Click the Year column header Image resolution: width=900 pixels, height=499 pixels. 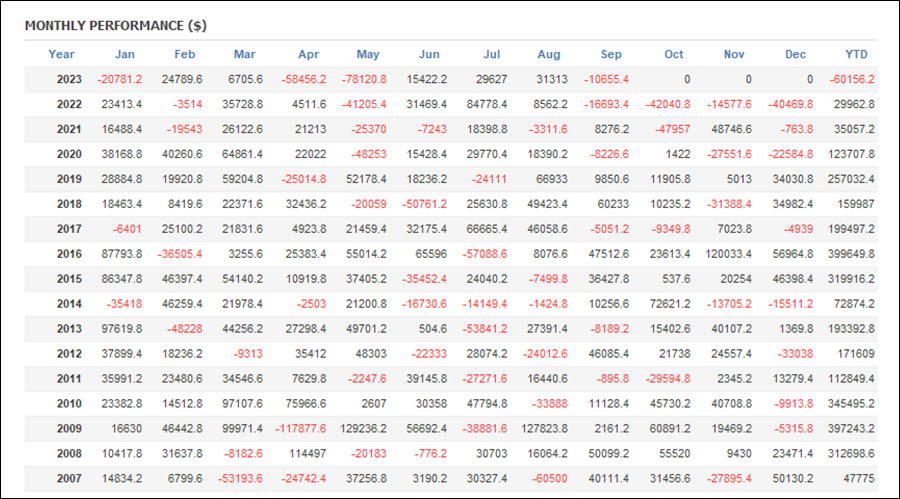(61, 54)
